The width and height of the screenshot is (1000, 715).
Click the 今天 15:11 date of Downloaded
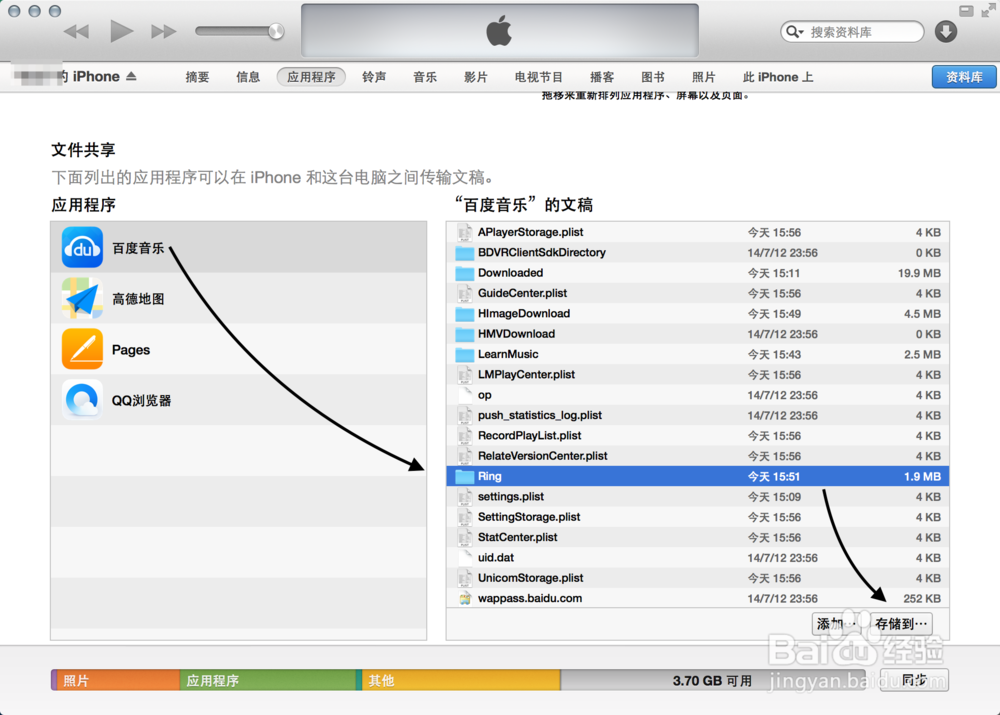(x=774, y=273)
